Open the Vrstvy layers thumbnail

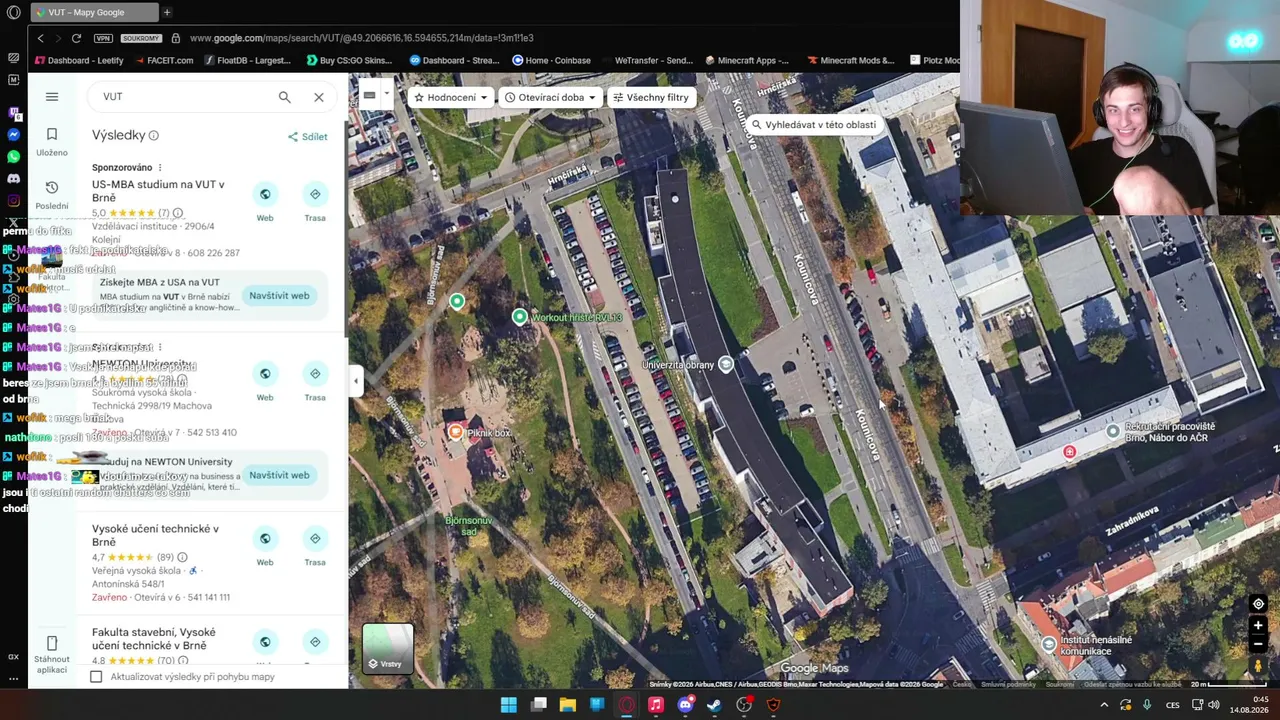point(388,649)
